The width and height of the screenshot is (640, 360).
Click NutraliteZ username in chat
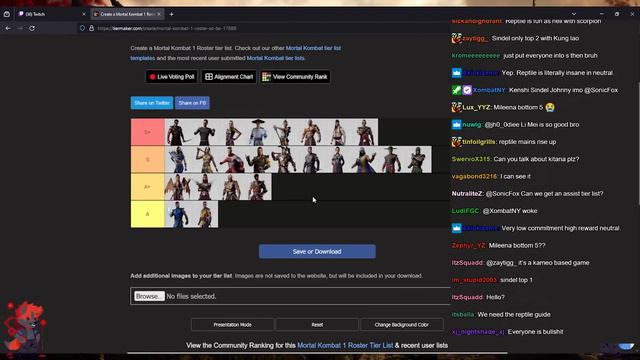tap(467, 193)
